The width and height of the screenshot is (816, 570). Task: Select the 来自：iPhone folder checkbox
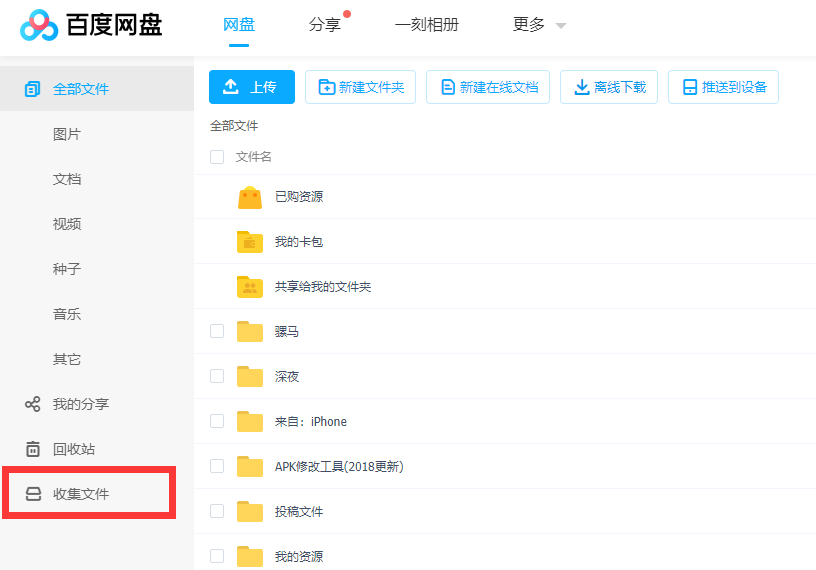(x=217, y=421)
